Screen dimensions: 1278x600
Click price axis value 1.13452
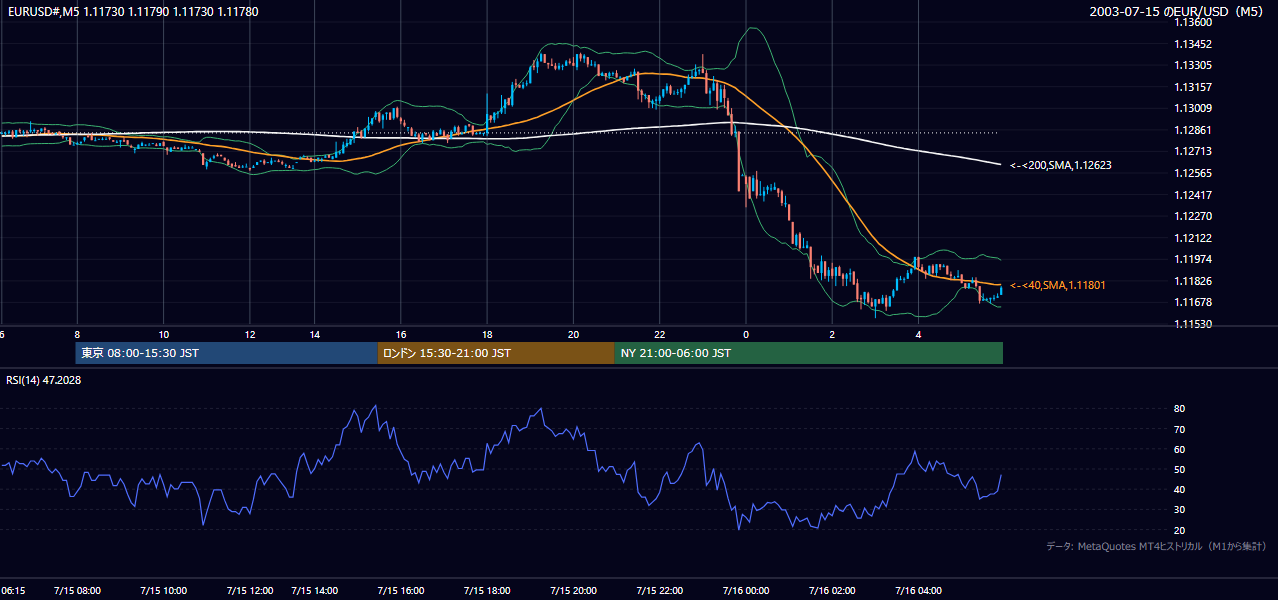(x=1194, y=44)
